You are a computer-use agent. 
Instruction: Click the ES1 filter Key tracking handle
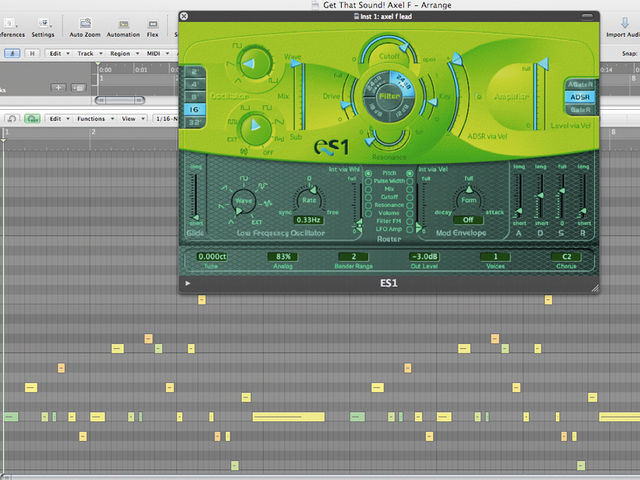tap(432, 102)
